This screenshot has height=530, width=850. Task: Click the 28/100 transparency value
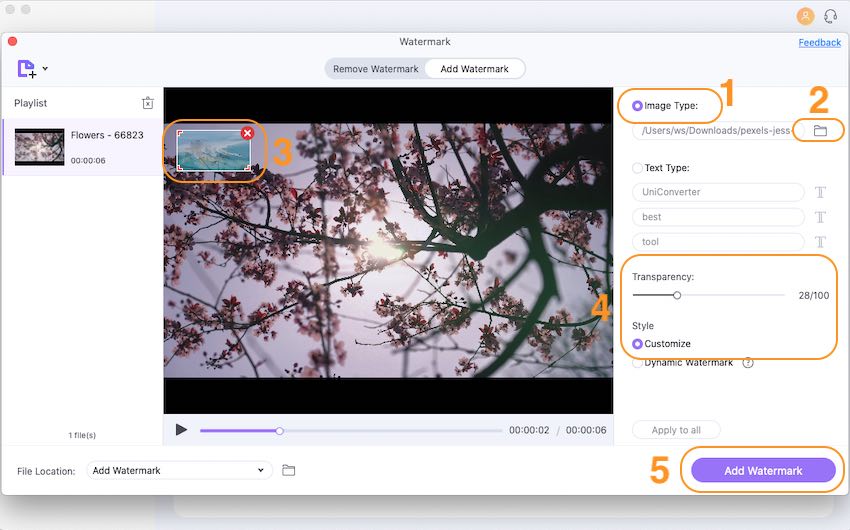[813, 295]
